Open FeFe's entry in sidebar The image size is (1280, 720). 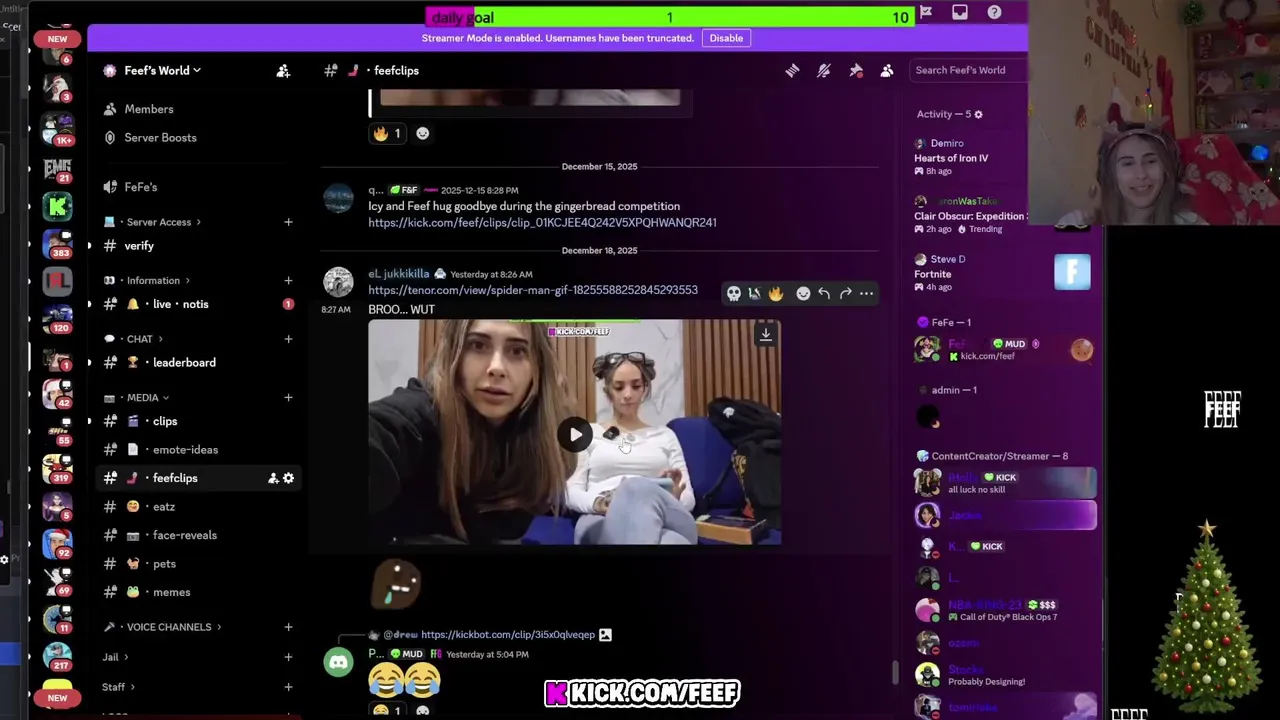(x=141, y=187)
